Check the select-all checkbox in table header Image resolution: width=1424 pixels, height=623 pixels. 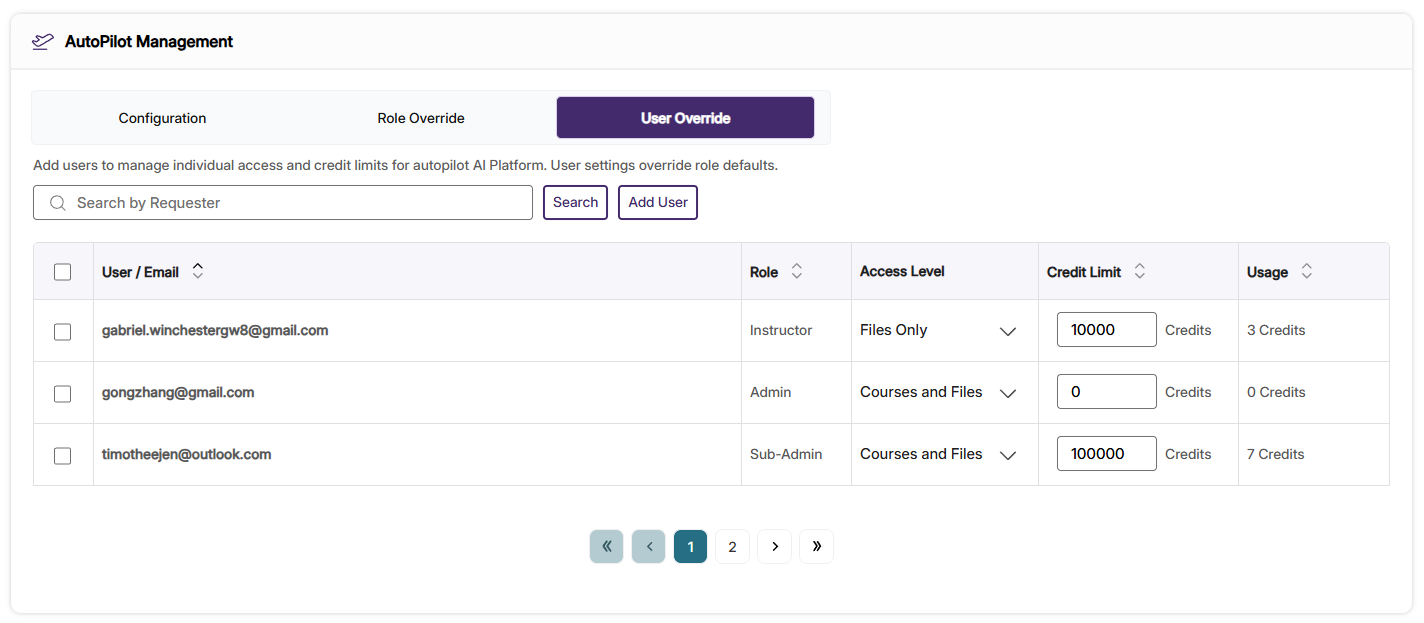coord(63,271)
